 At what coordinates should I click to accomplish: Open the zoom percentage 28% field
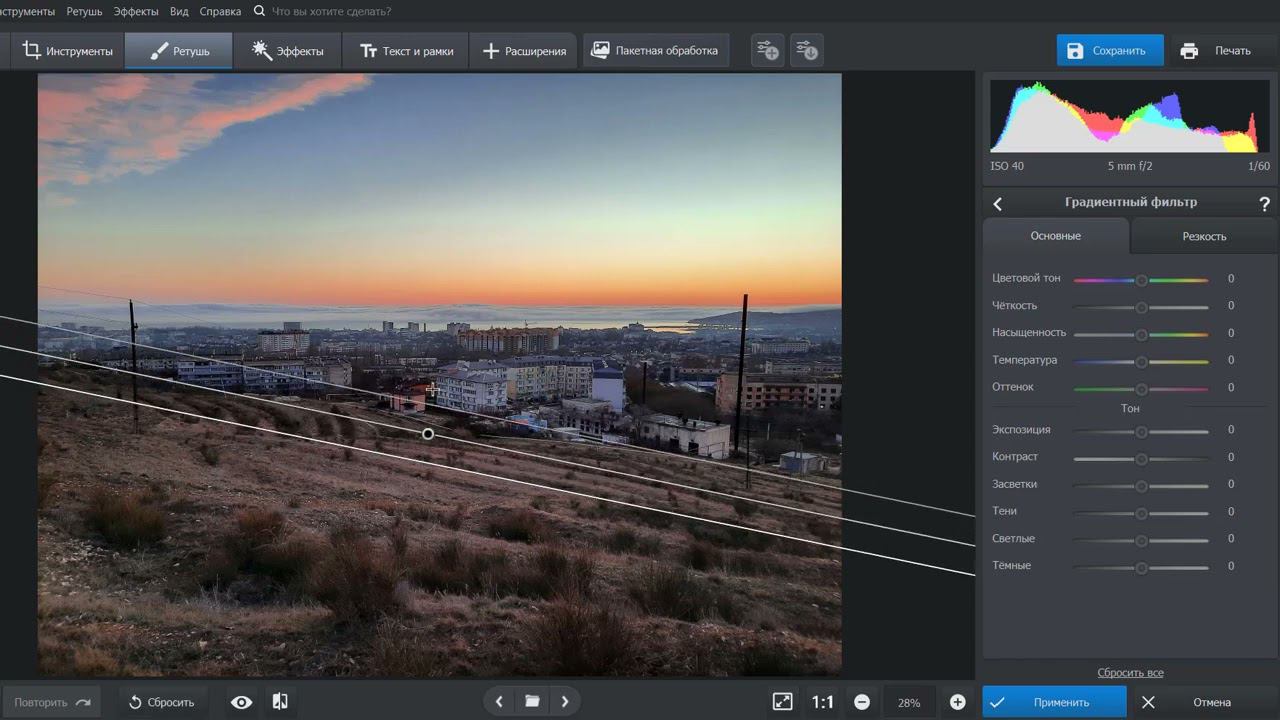tap(909, 702)
